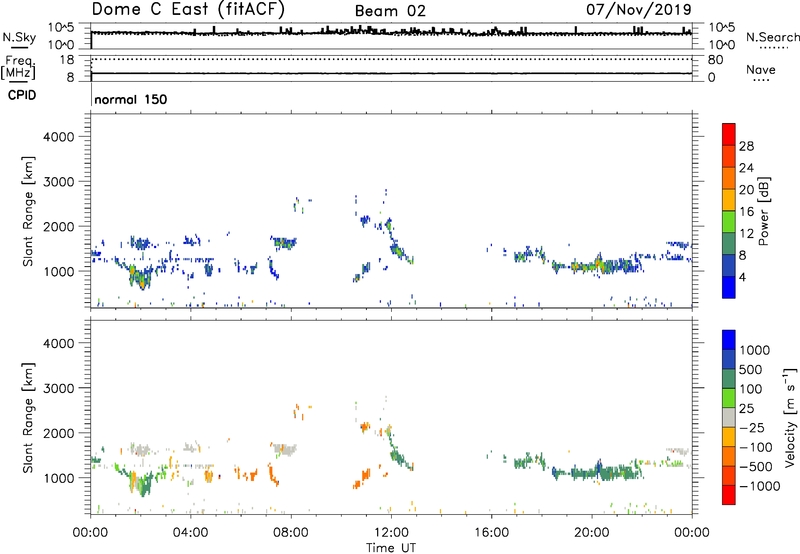Click the orange 11:00 echo streak in velocity panel

pos(363,479)
